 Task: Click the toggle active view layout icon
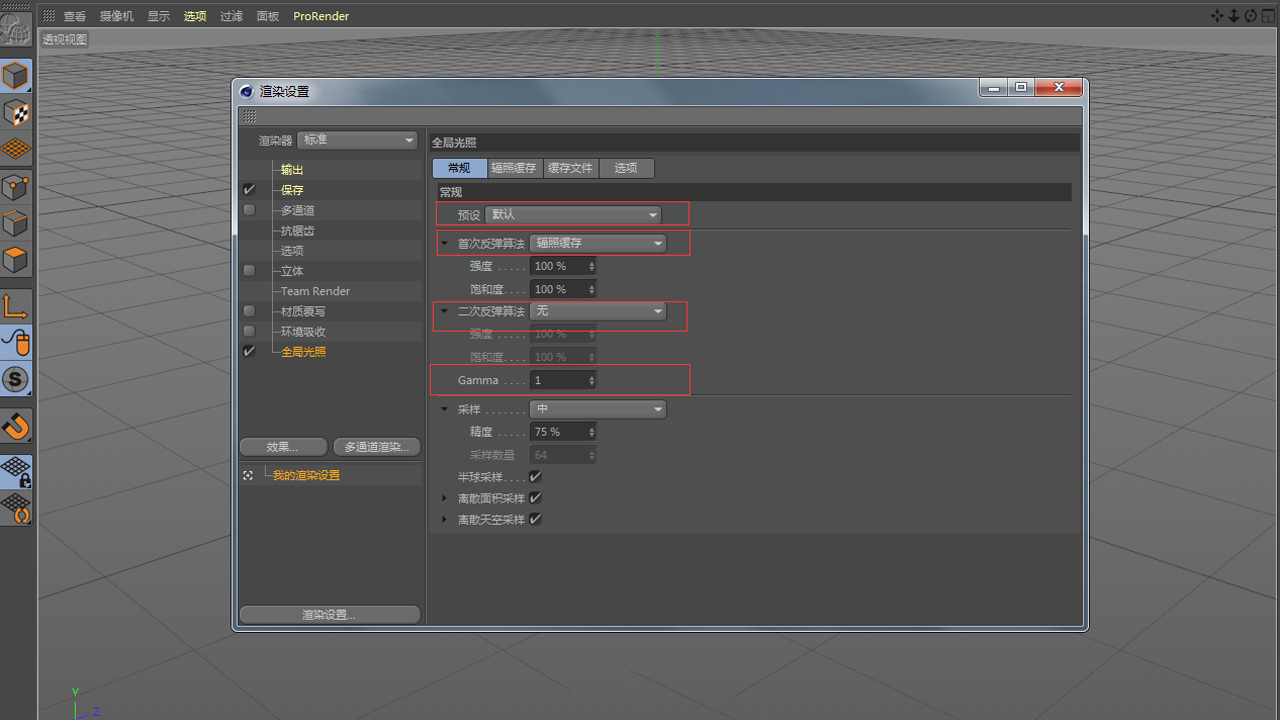1267,15
